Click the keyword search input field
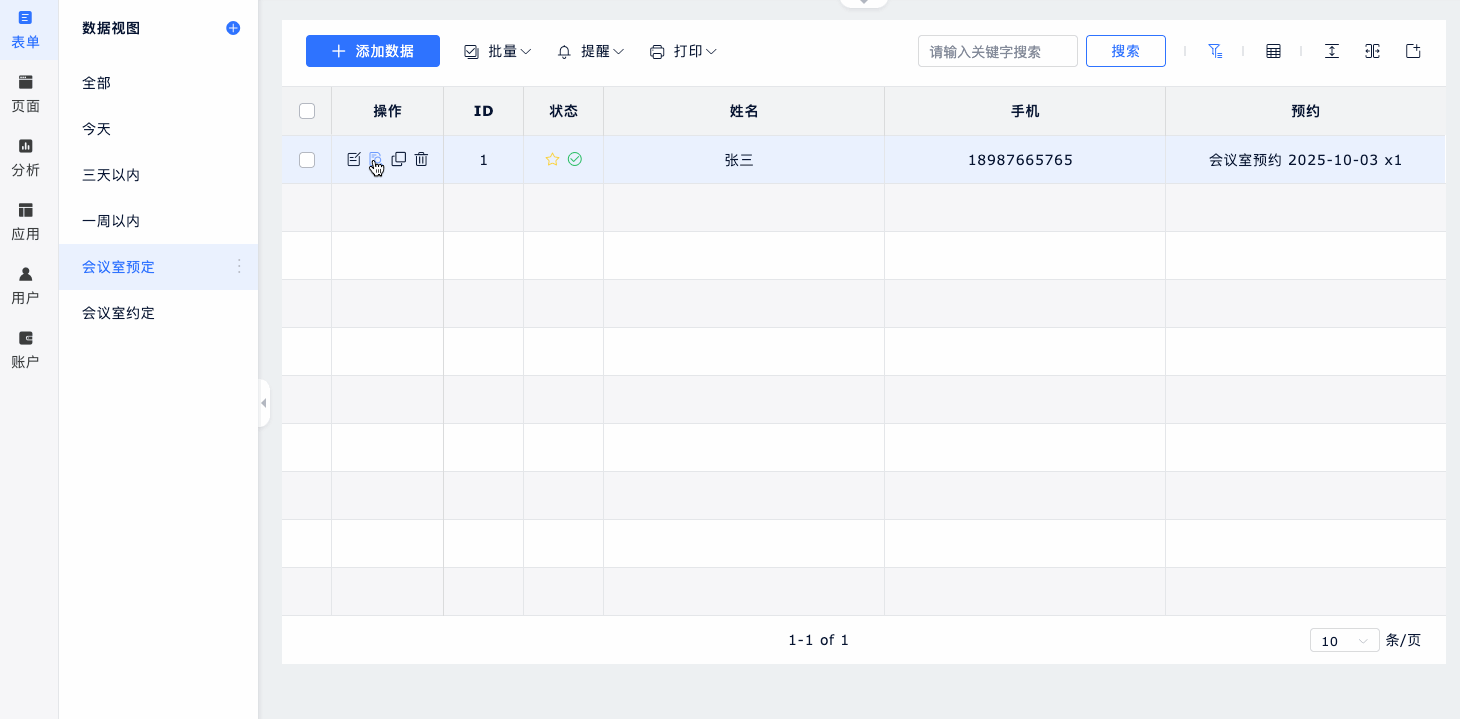1460x719 pixels. point(997,51)
